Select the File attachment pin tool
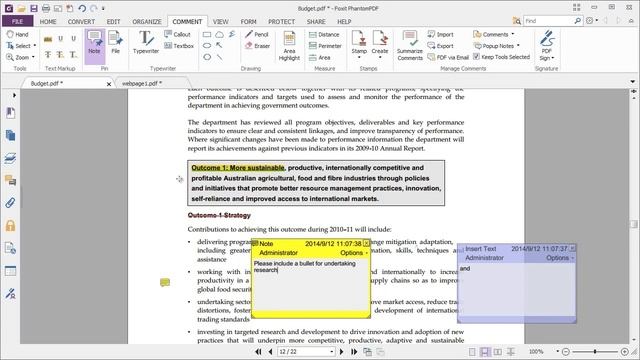640x360 pixels. (116, 43)
